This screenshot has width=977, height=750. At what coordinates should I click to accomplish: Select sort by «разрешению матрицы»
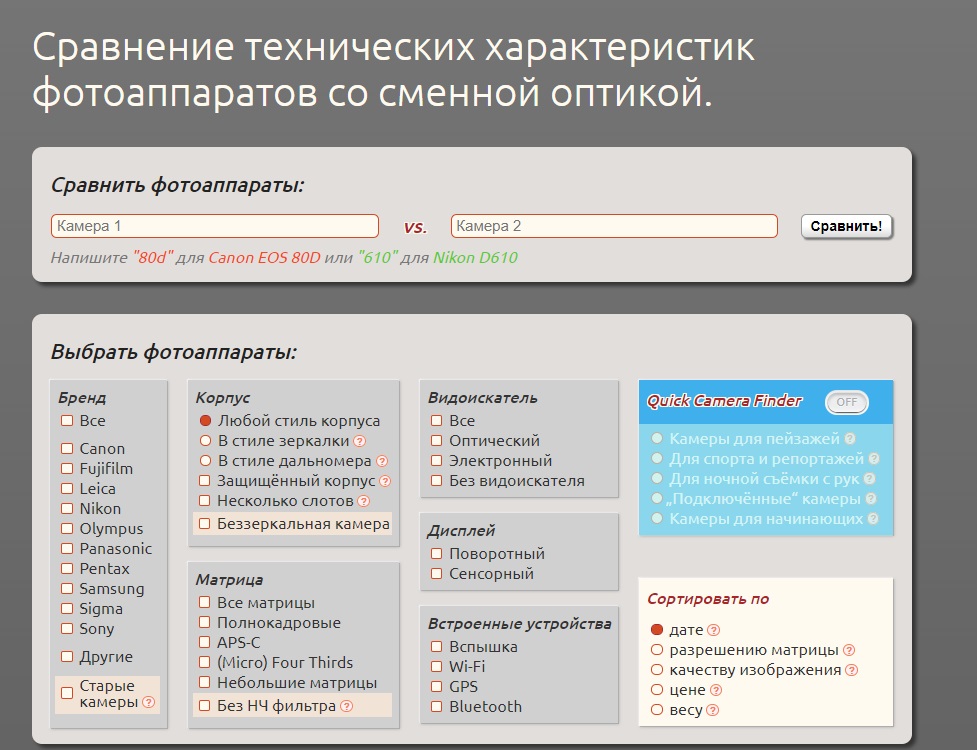[x=656, y=650]
